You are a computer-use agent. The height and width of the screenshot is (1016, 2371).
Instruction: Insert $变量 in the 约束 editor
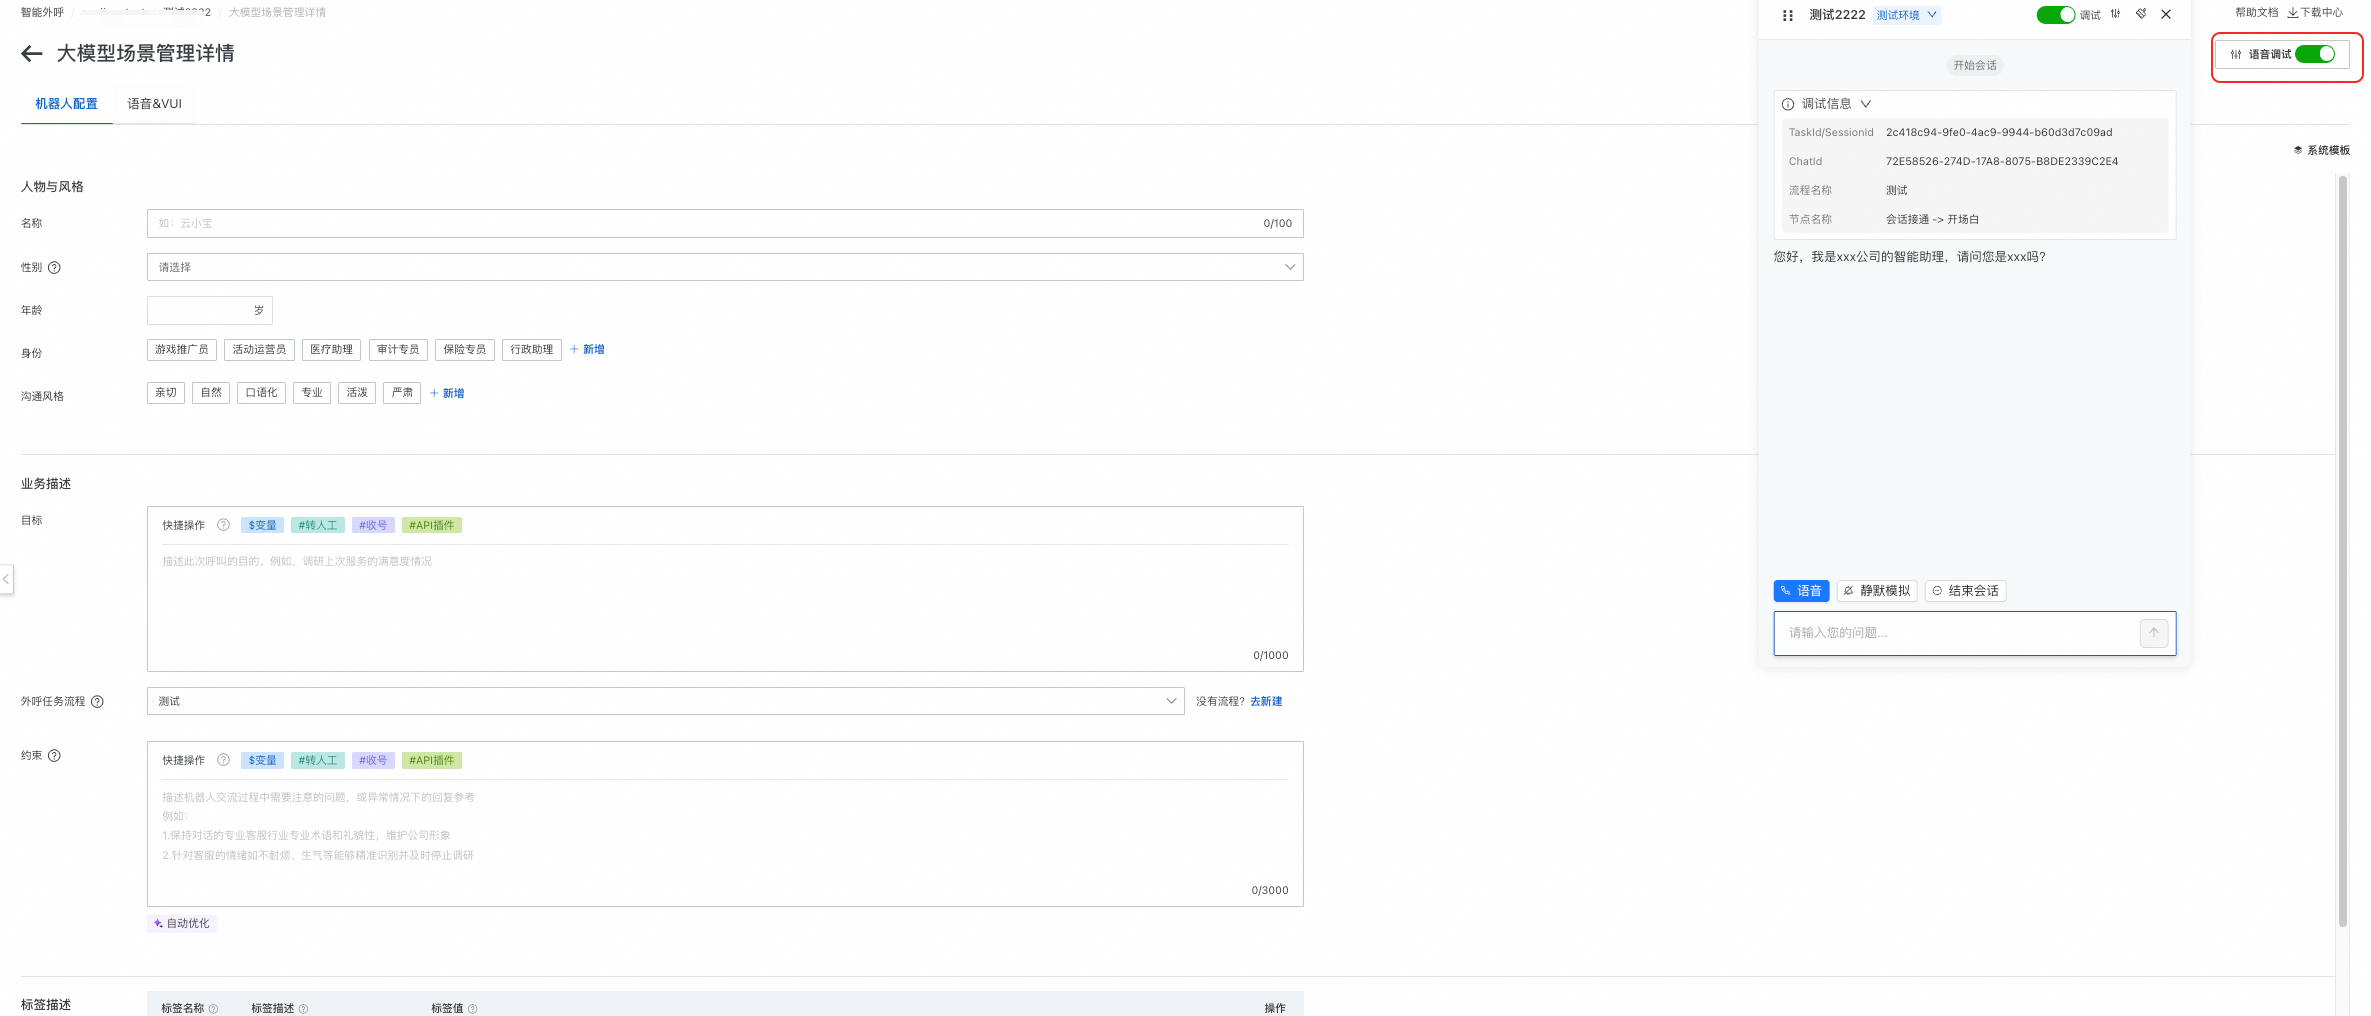click(x=262, y=760)
